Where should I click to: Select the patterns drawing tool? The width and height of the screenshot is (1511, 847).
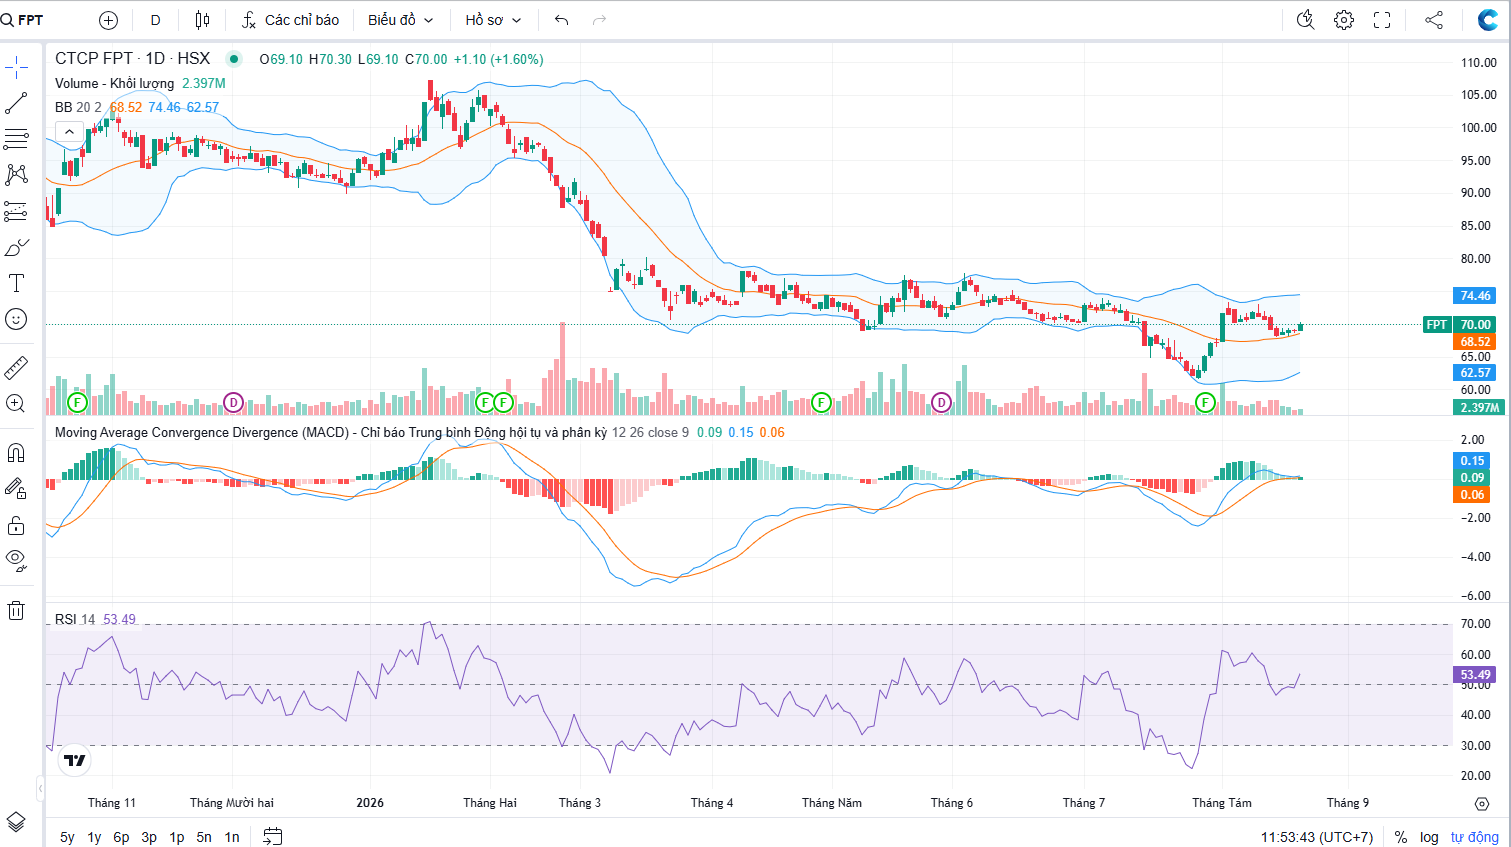16,175
